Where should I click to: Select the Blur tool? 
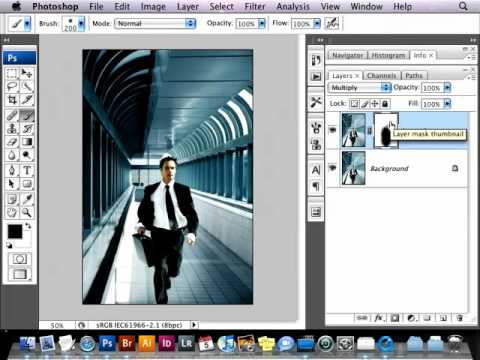[x=12, y=155]
